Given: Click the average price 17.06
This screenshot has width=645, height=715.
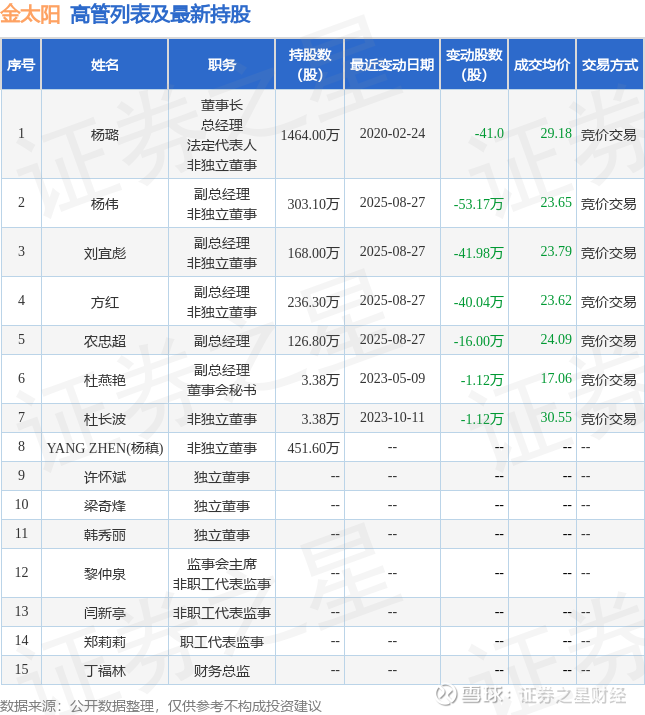Looking at the screenshot, I should tap(556, 378).
